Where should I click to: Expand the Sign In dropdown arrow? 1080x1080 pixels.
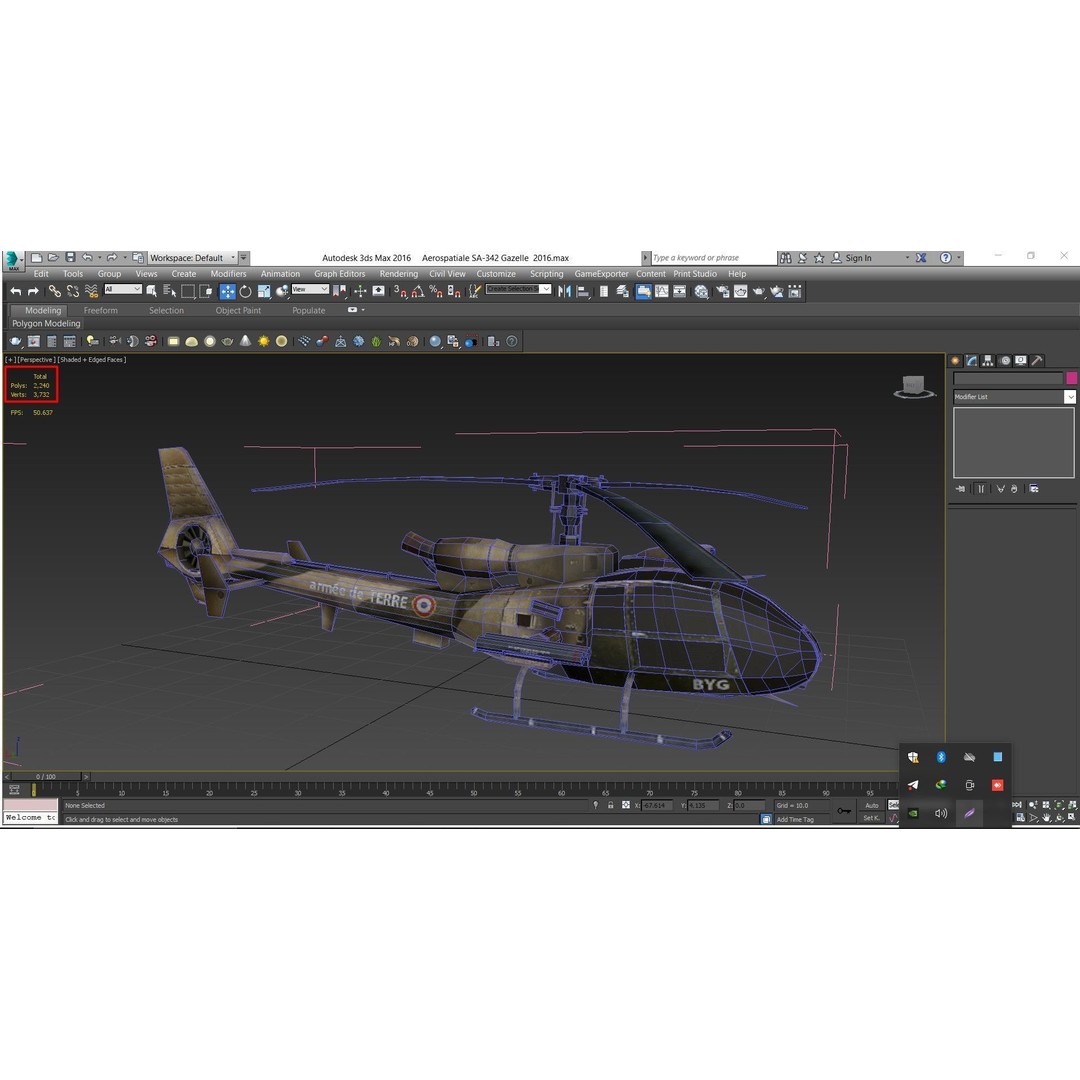pos(907,258)
